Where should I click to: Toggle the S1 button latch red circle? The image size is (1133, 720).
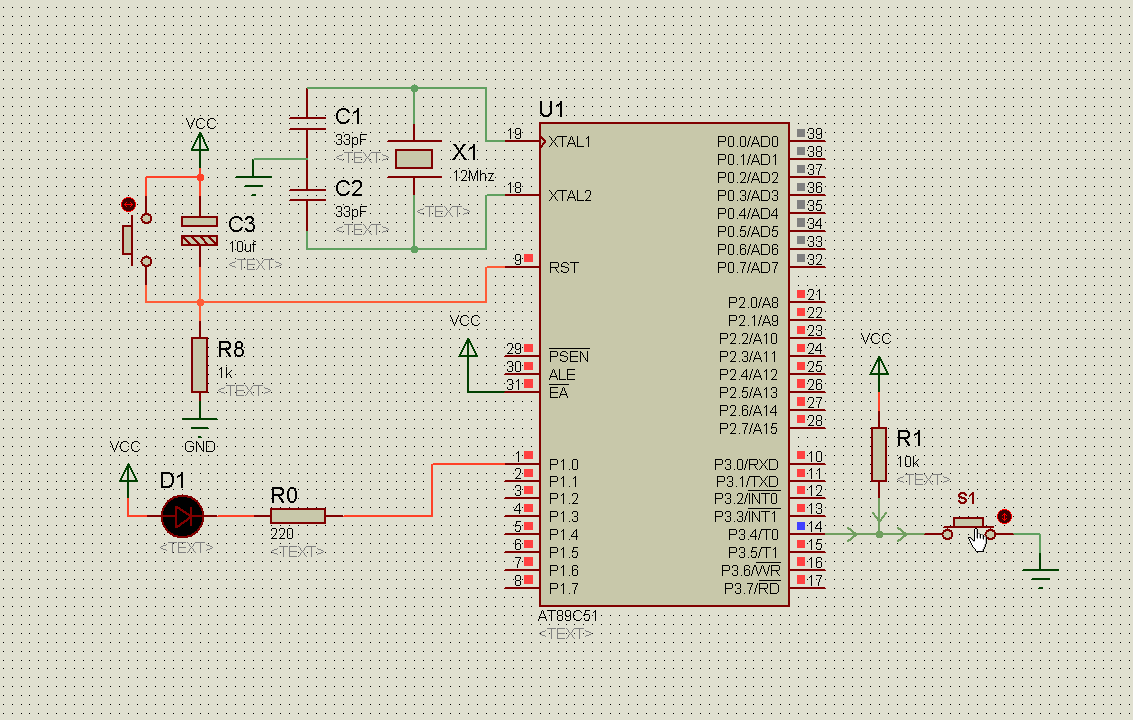coord(1004,516)
